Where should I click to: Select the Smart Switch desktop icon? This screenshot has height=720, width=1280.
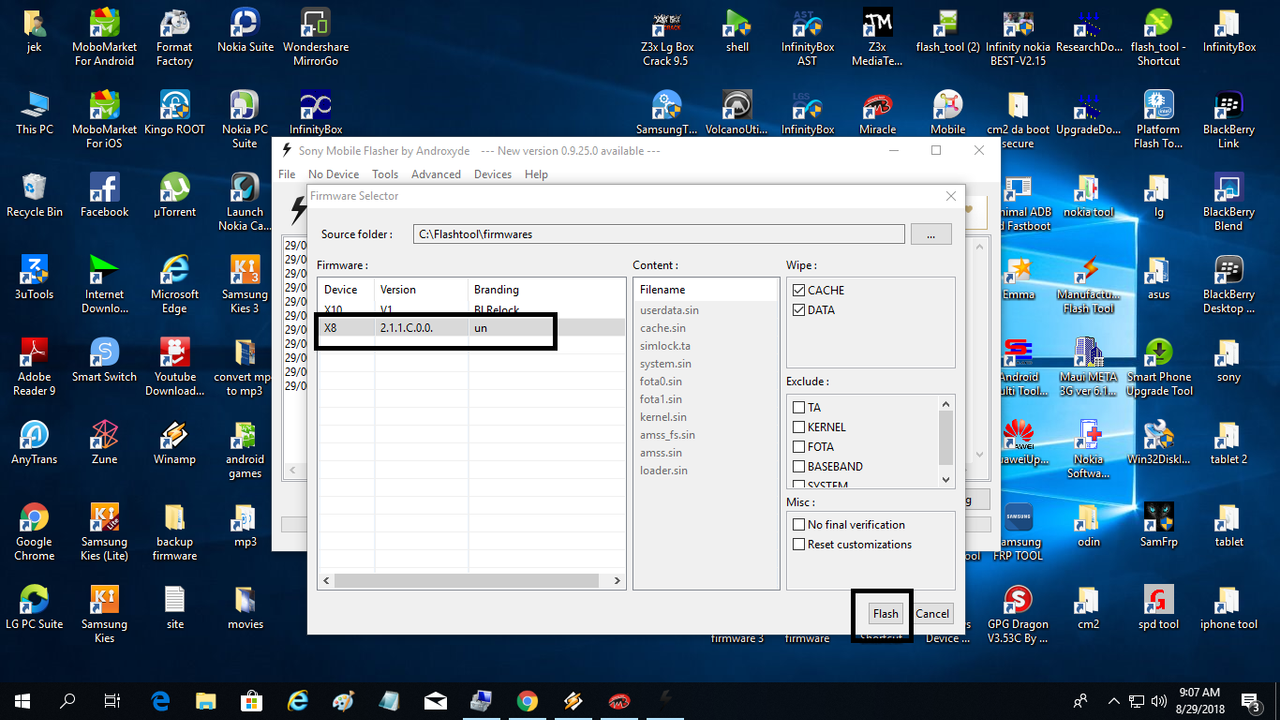[x=104, y=360]
